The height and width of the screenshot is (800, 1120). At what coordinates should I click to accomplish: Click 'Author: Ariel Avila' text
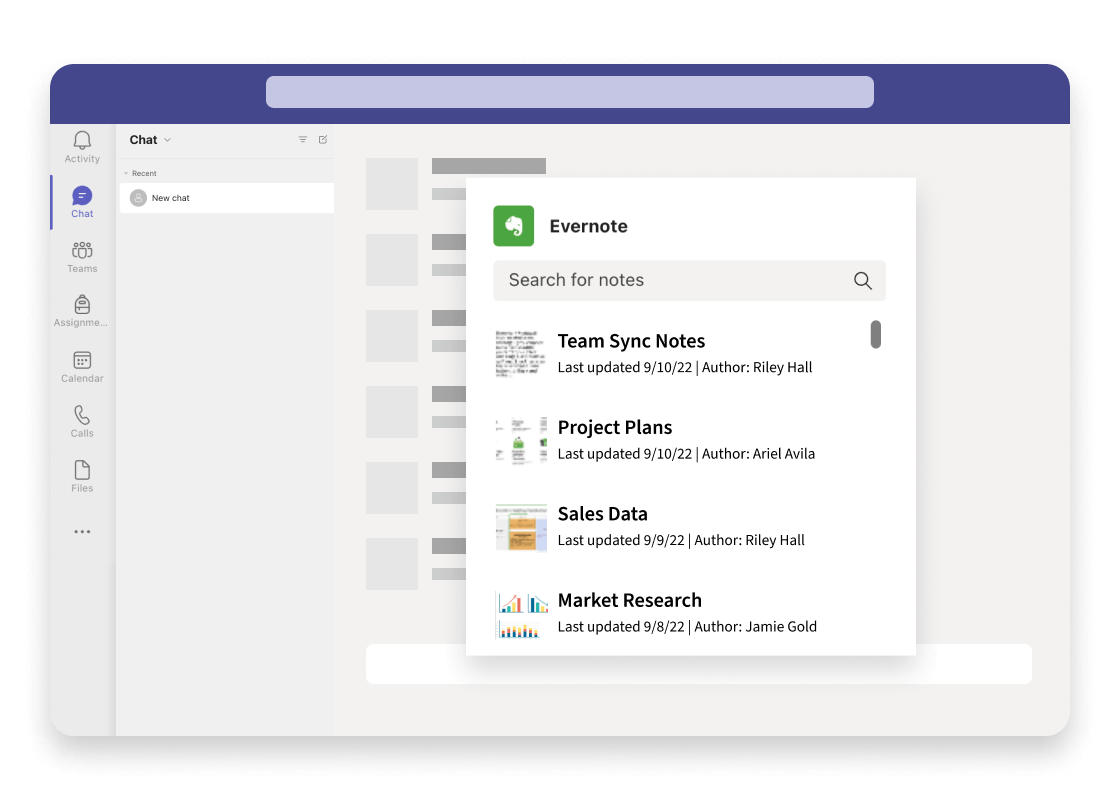tap(759, 454)
